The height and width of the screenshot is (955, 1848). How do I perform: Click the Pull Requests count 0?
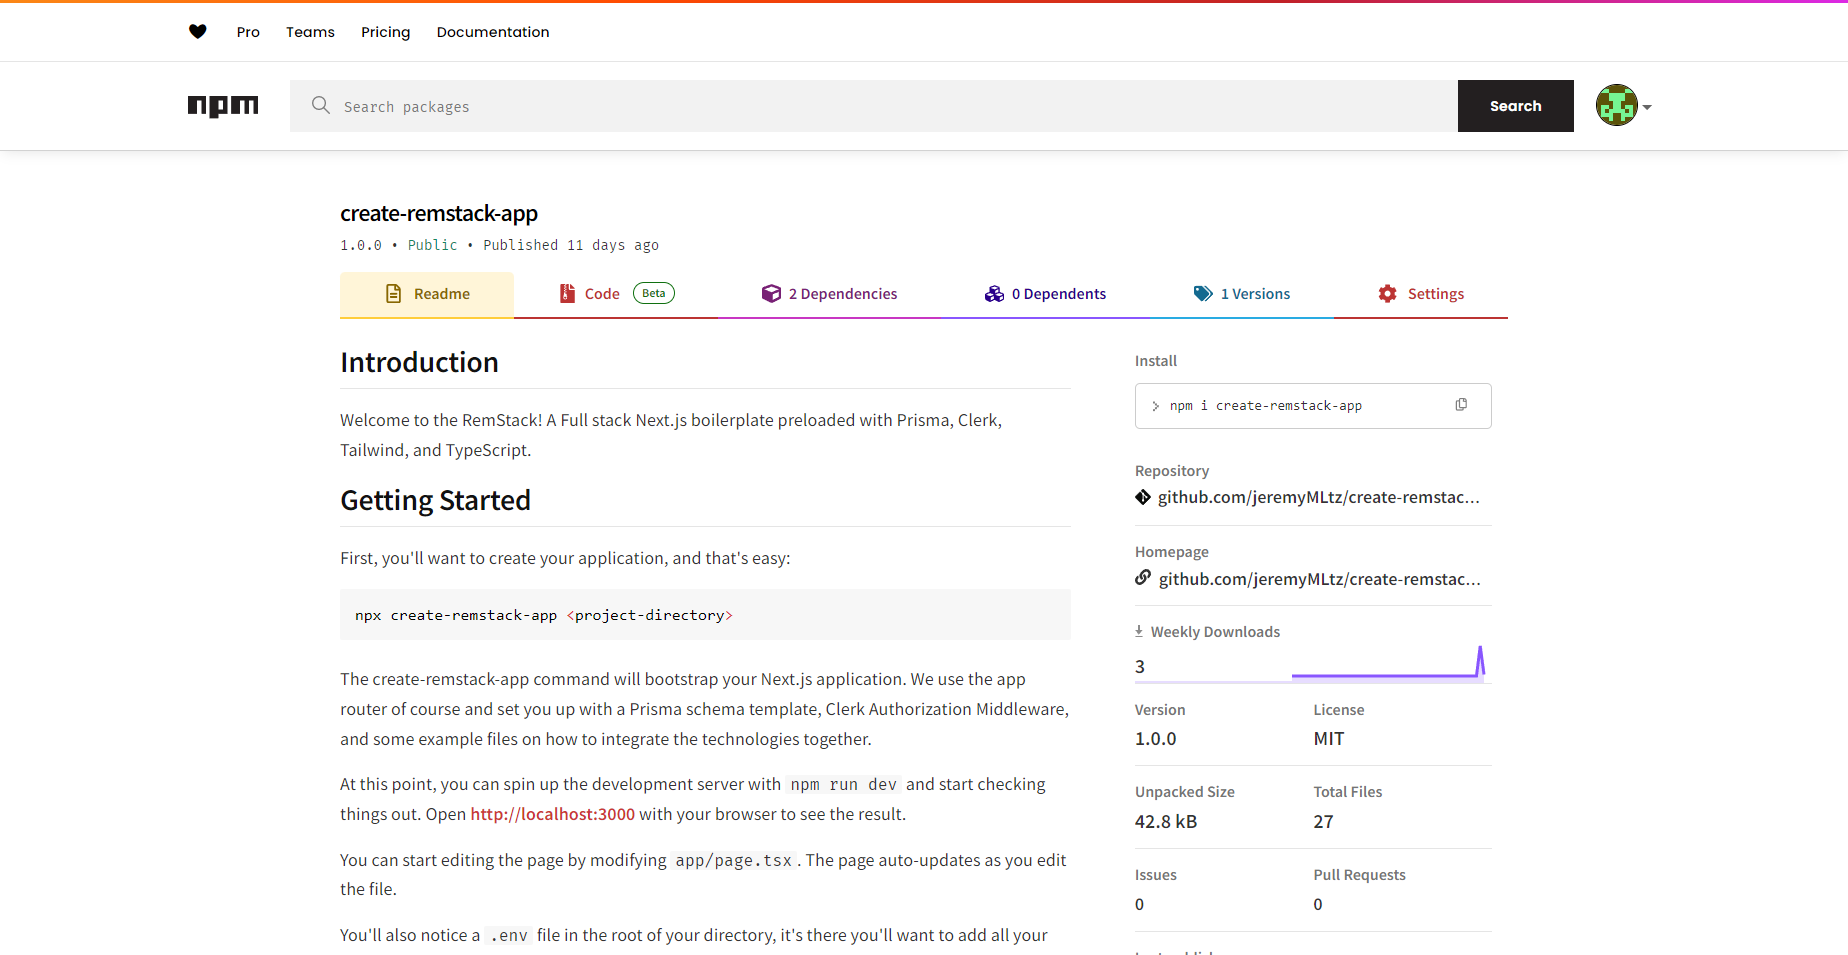click(x=1318, y=904)
